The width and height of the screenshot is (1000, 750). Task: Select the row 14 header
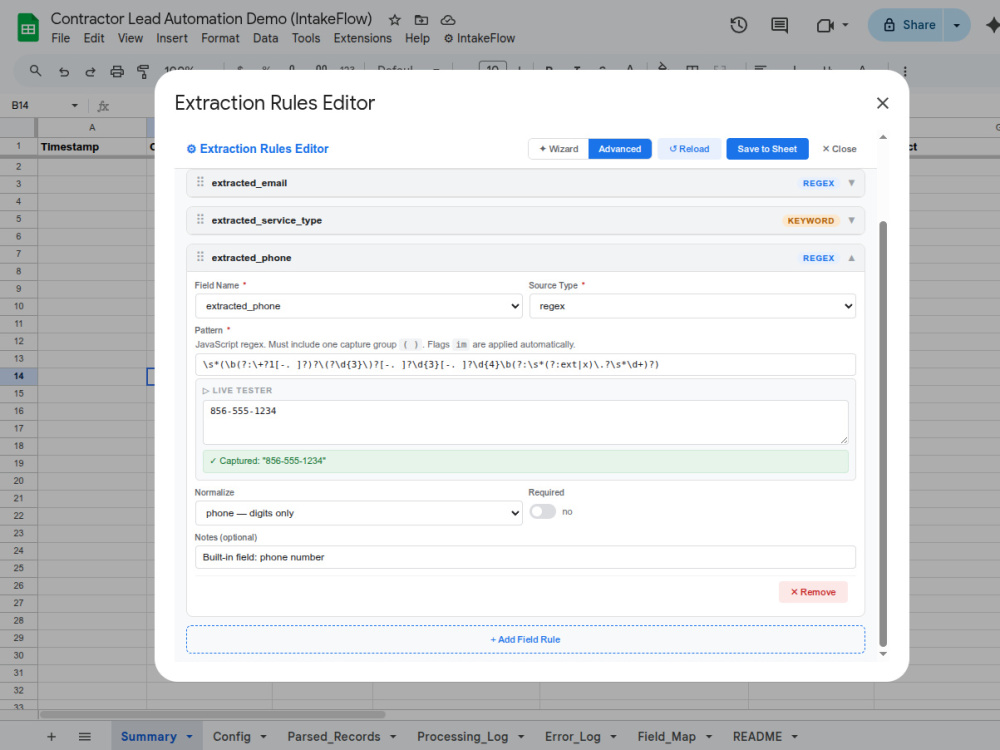[x=18, y=376]
